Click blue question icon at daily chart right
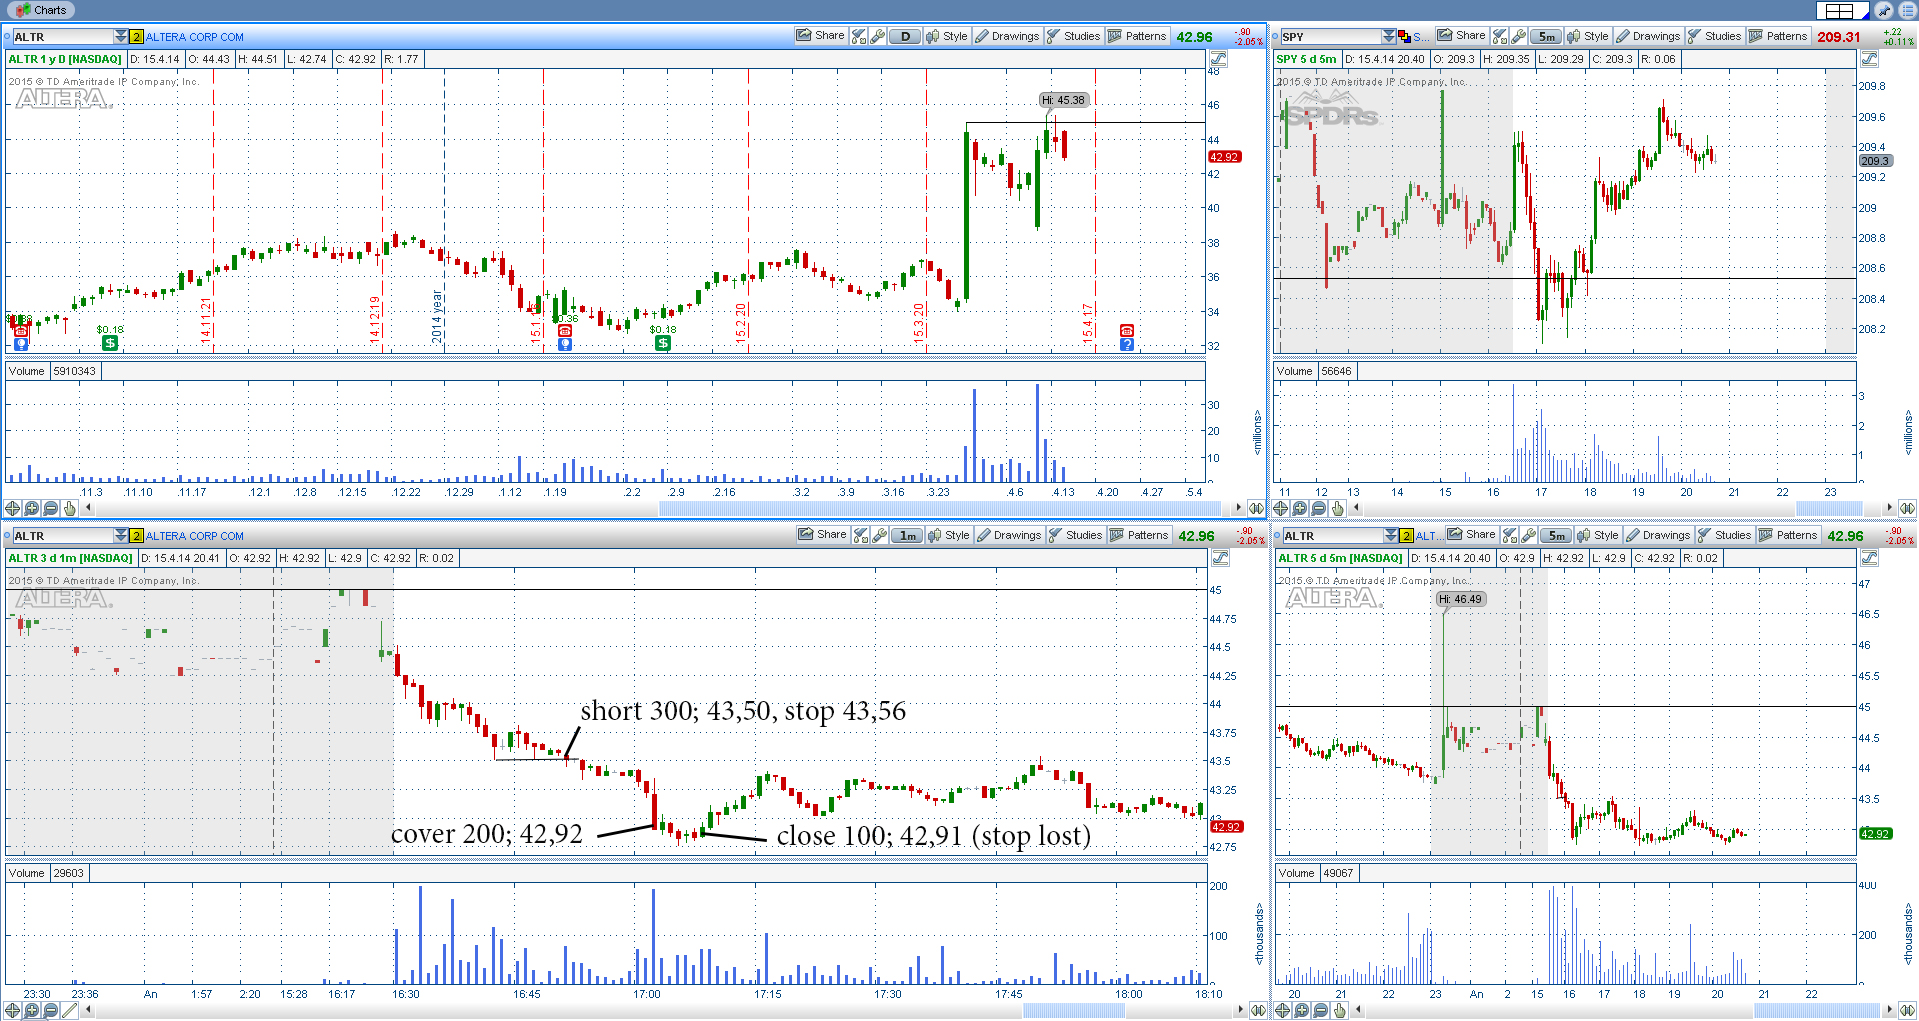The height and width of the screenshot is (1021, 1919). (1127, 344)
